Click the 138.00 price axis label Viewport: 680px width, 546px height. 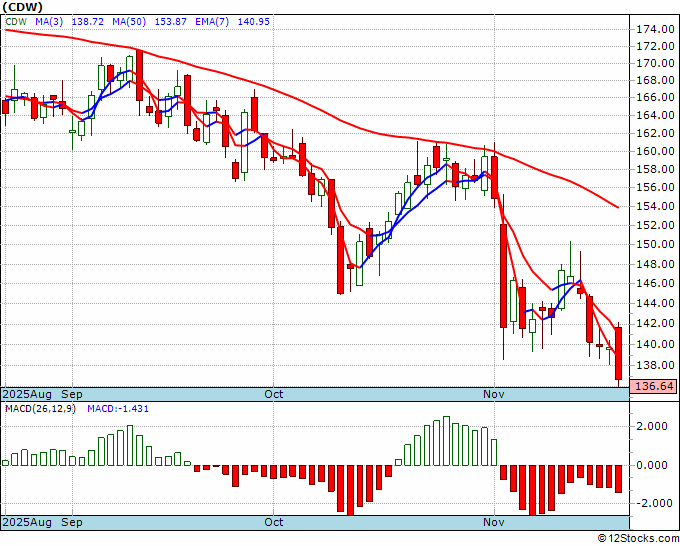tap(655, 365)
